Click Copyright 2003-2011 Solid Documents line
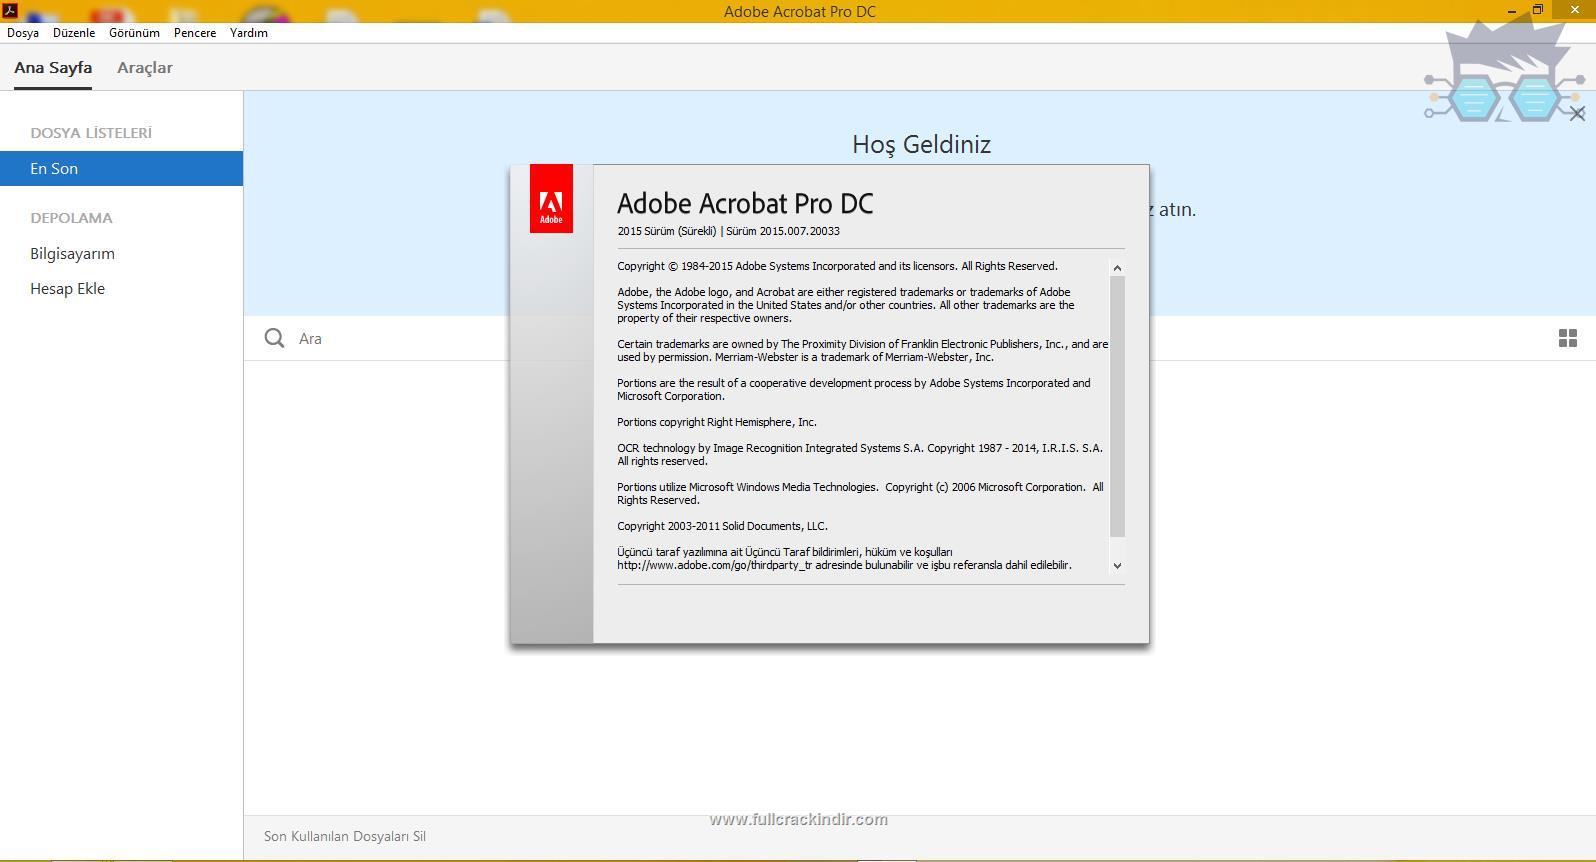Image resolution: width=1596 pixels, height=862 pixels. (722, 526)
